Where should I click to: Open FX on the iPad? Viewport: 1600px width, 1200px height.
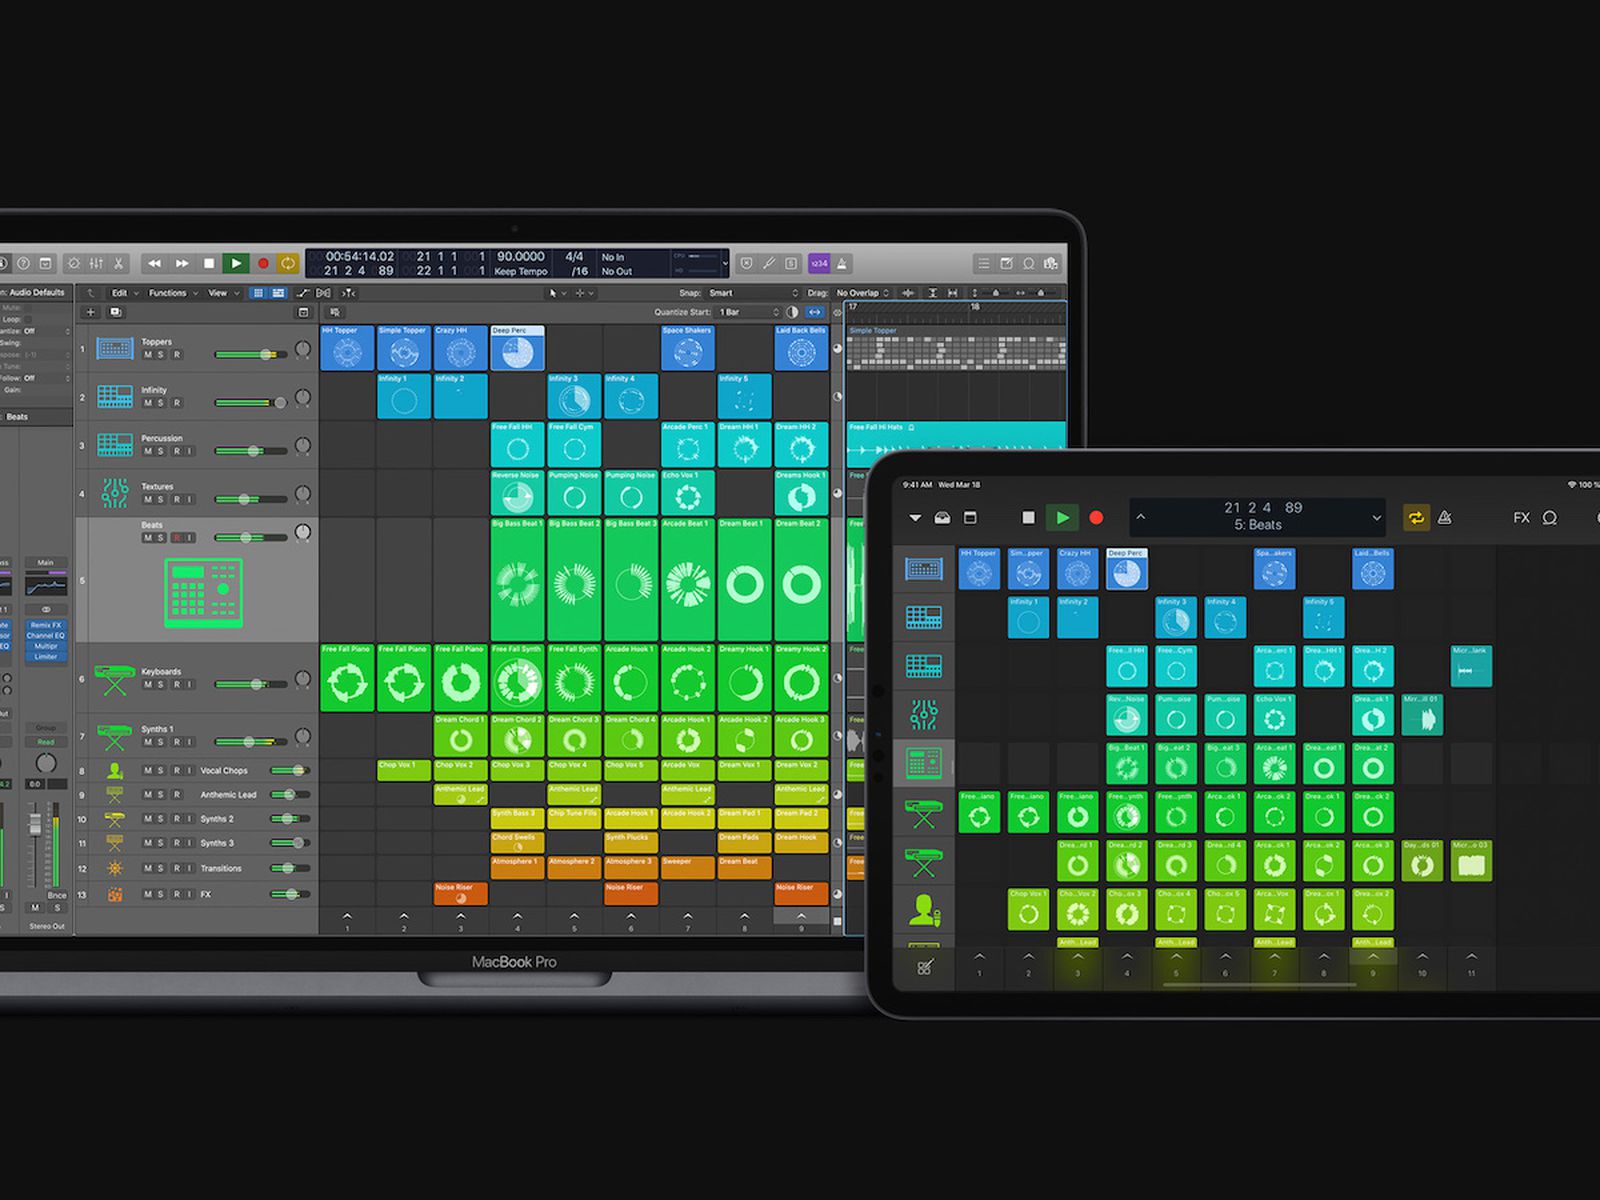[x=1521, y=518]
